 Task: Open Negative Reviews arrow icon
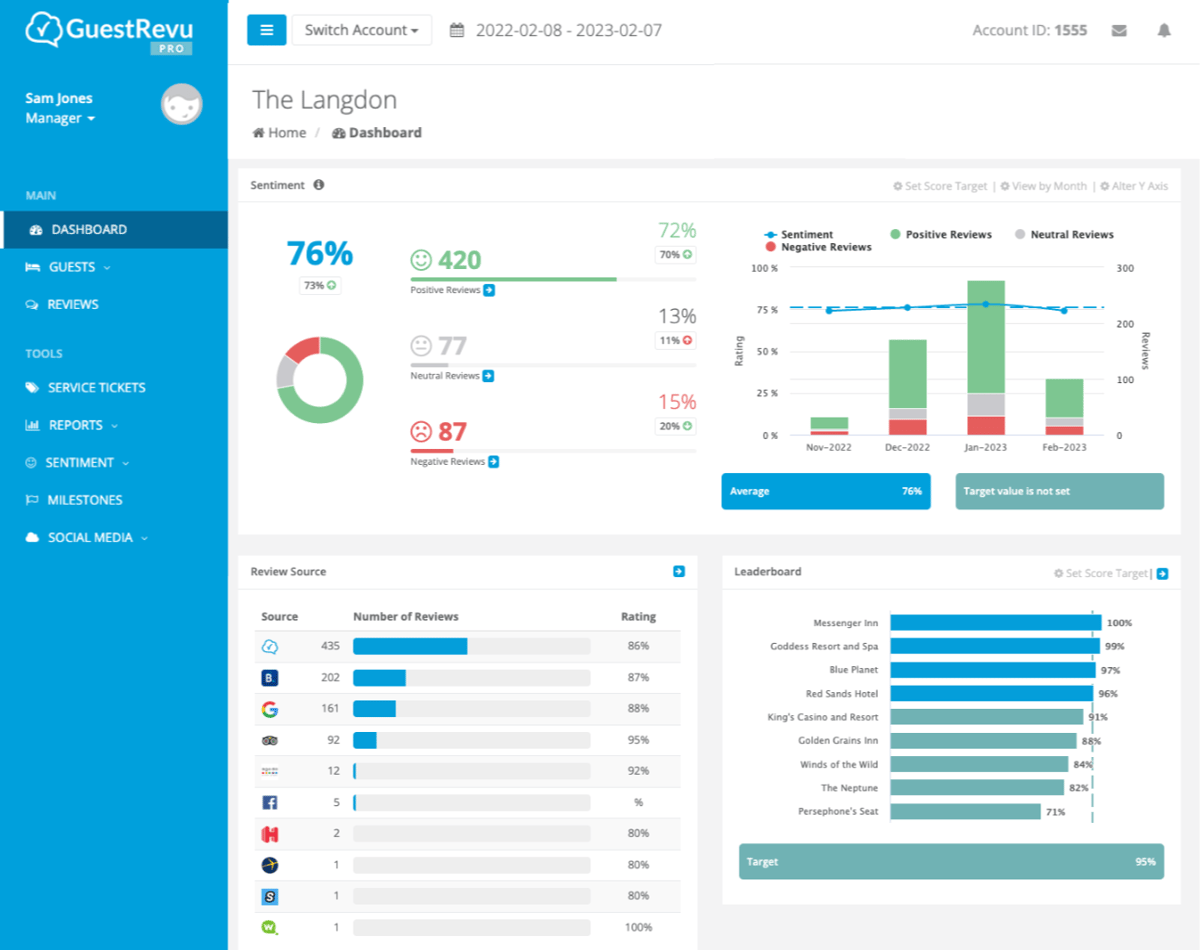pyautogui.click(x=493, y=462)
